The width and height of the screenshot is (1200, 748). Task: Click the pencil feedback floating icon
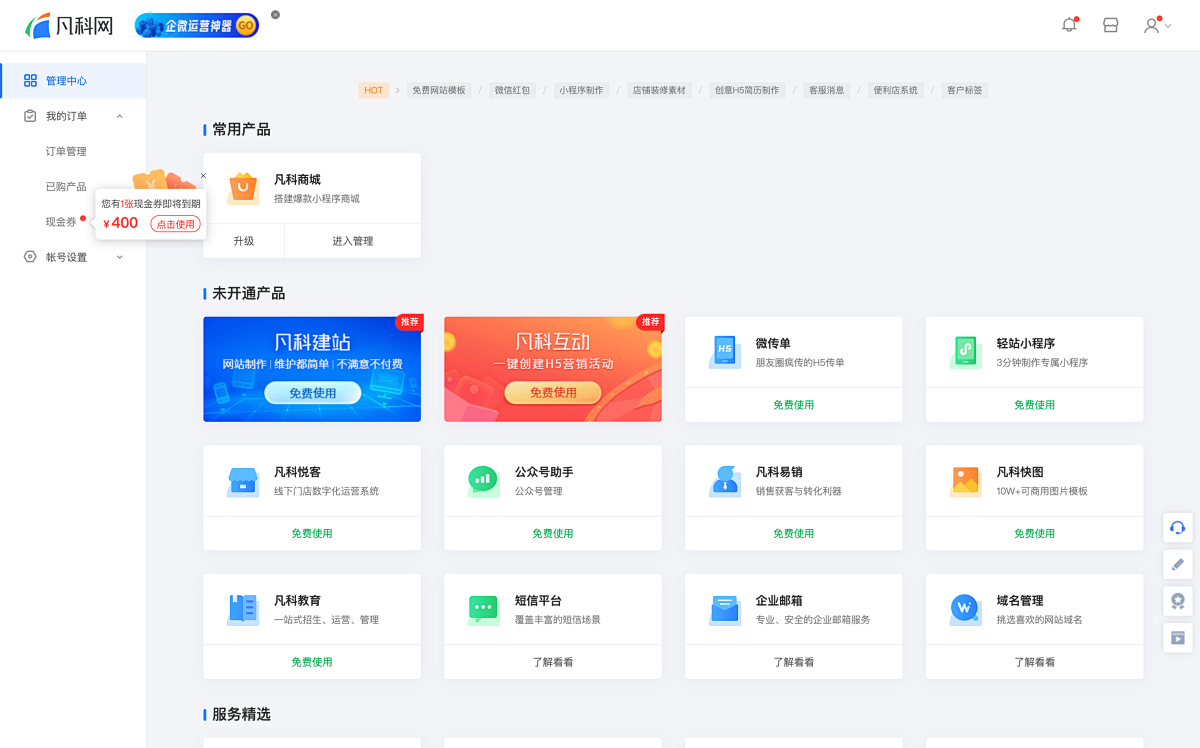click(x=1178, y=564)
